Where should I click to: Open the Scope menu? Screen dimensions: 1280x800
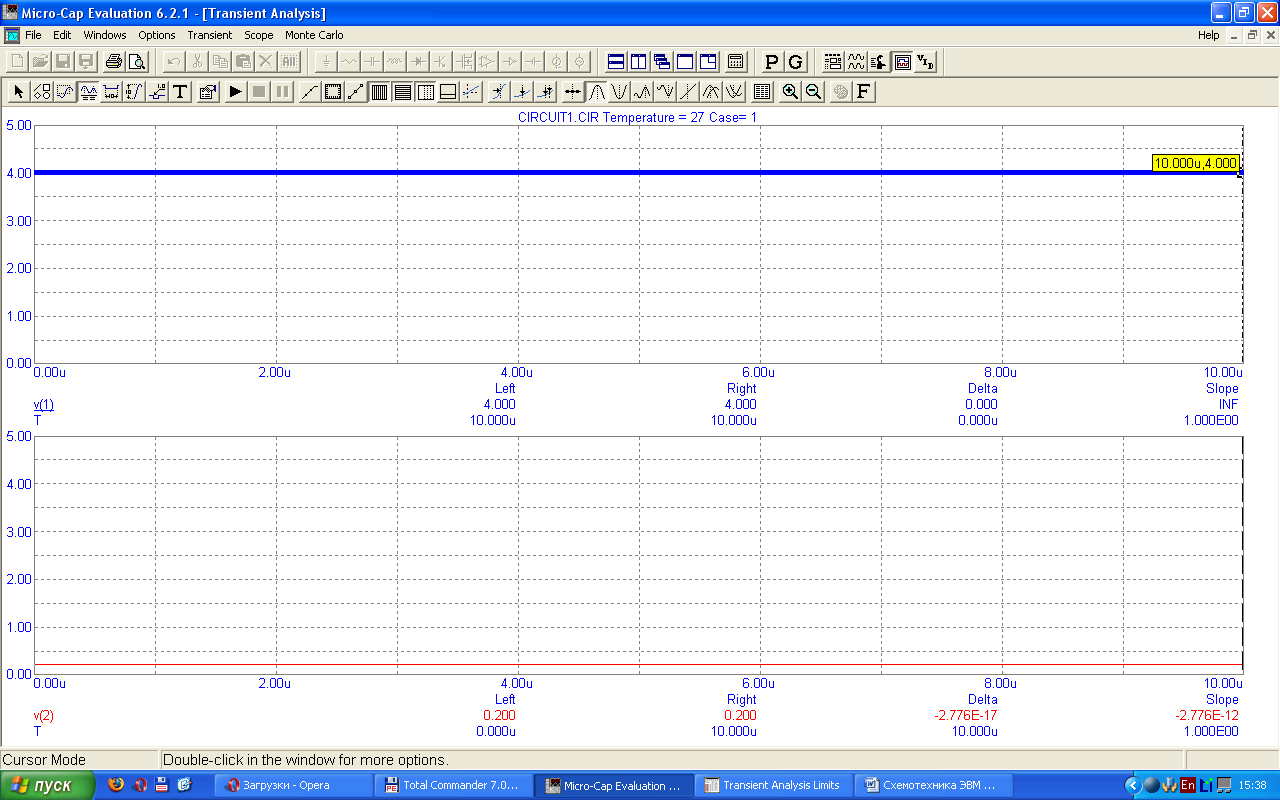coord(258,35)
